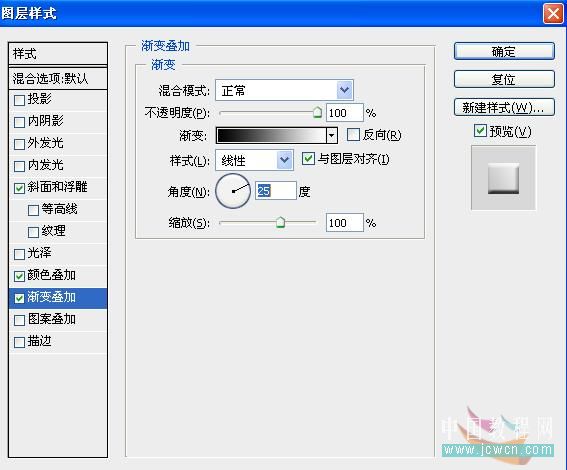Enable the 投影 drop shadow checkbox

pos(19,100)
